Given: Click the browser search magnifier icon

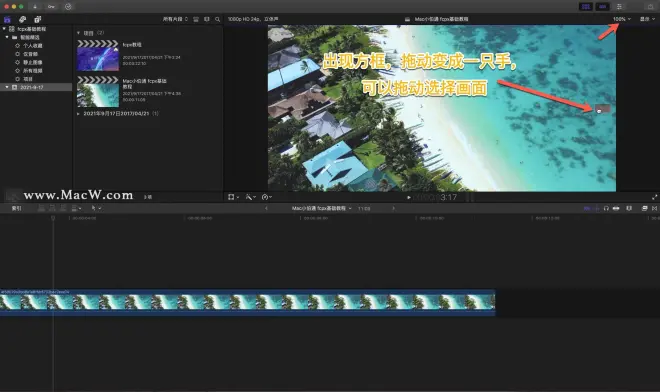Looking at the screenshot, I should pyautogui.click(x=218, y=19).
